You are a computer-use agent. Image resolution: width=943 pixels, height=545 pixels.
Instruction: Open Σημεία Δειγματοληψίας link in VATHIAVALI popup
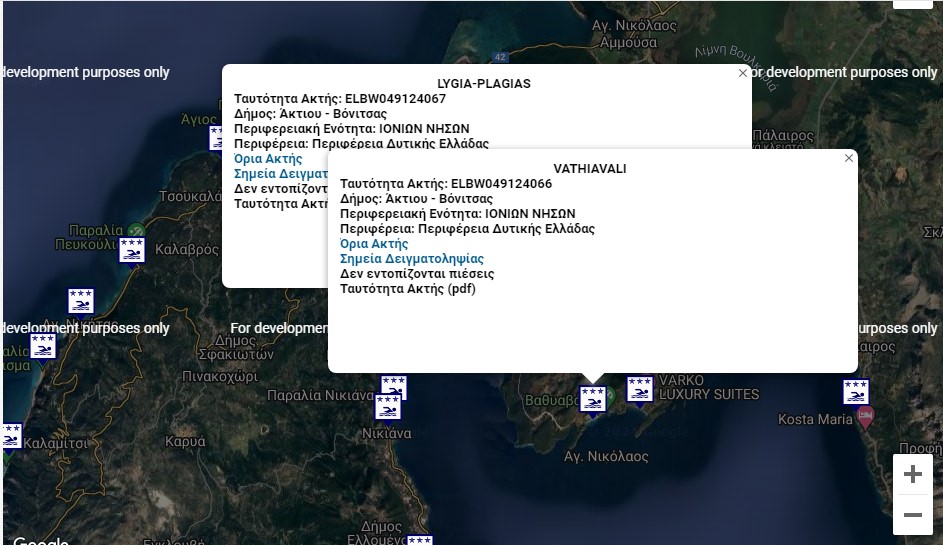411,259
